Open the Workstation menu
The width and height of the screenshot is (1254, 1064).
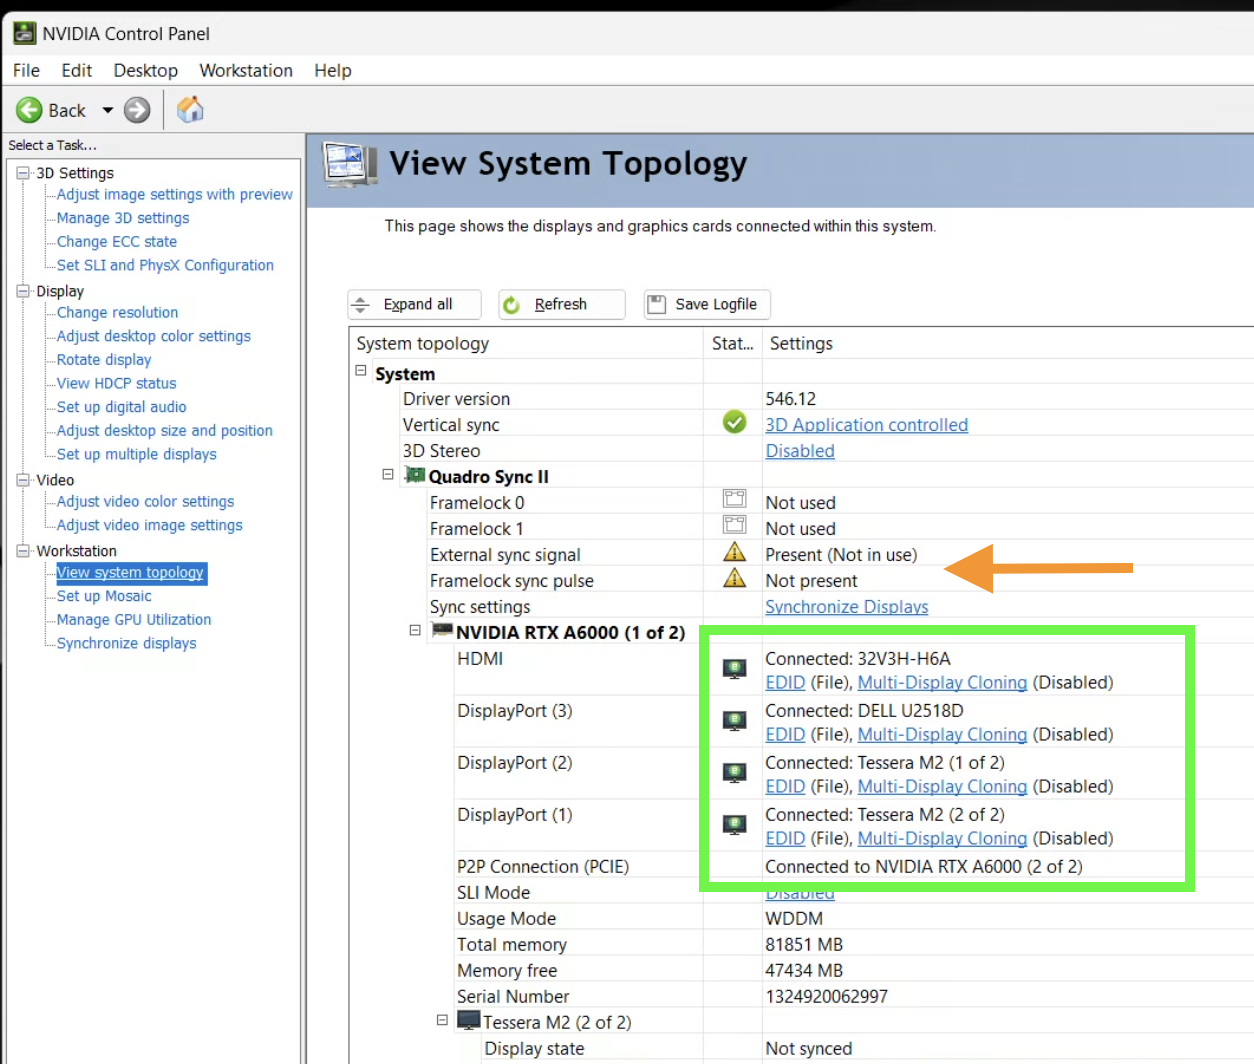(246, 70)
